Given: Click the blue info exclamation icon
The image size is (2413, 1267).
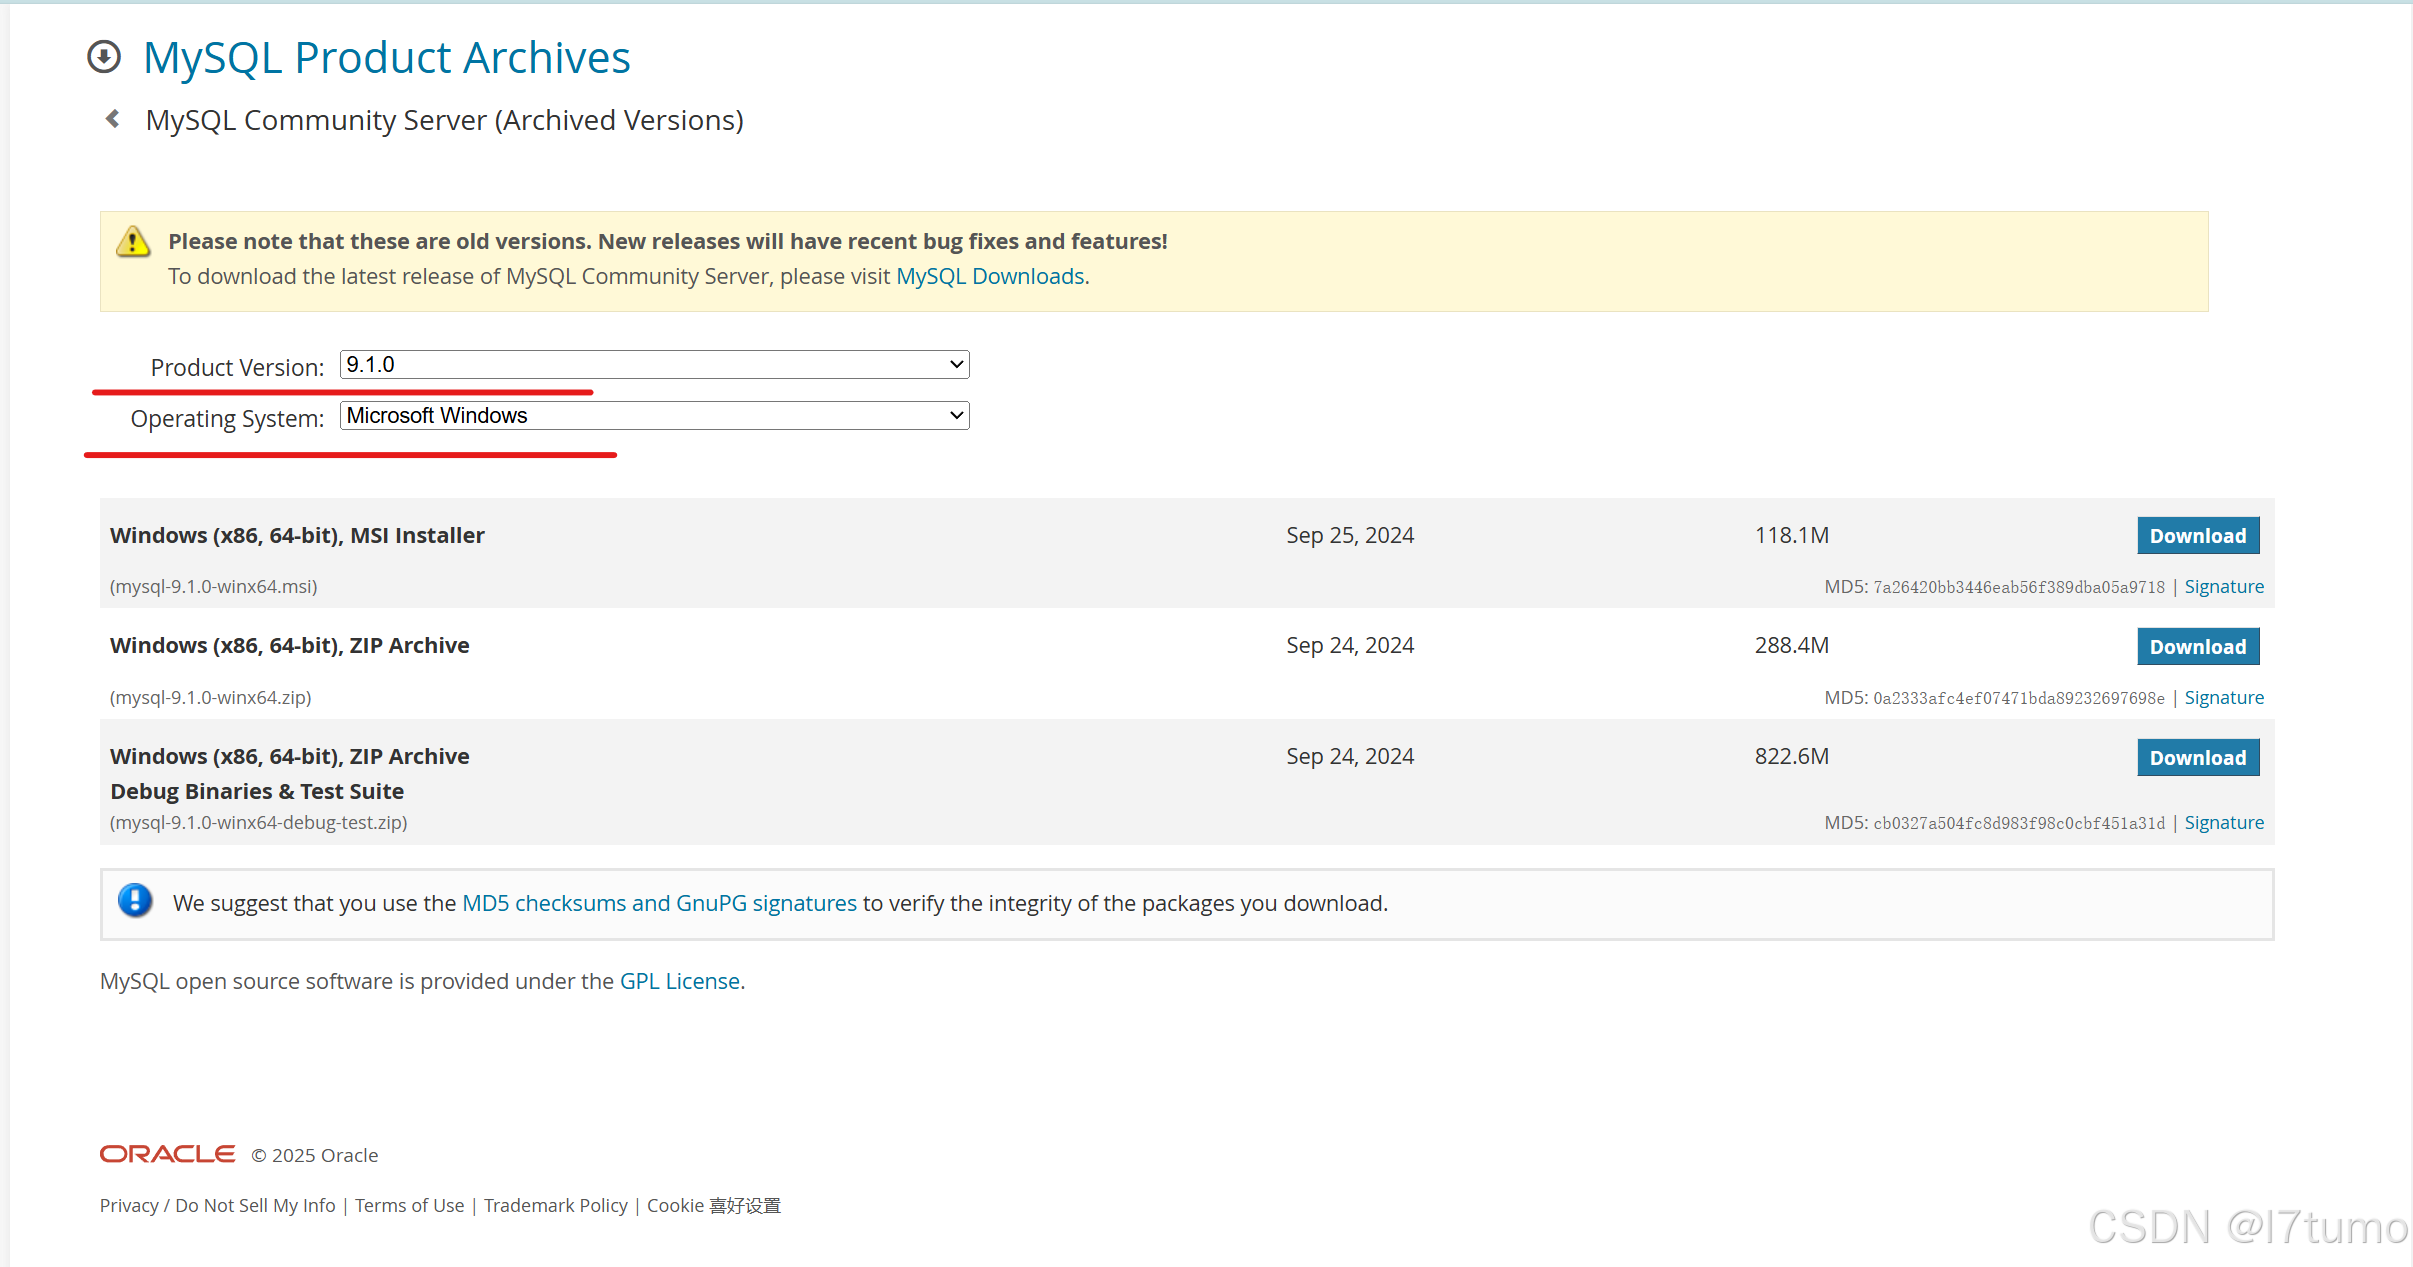Looking at the screenshot, I should coord(135,901).
